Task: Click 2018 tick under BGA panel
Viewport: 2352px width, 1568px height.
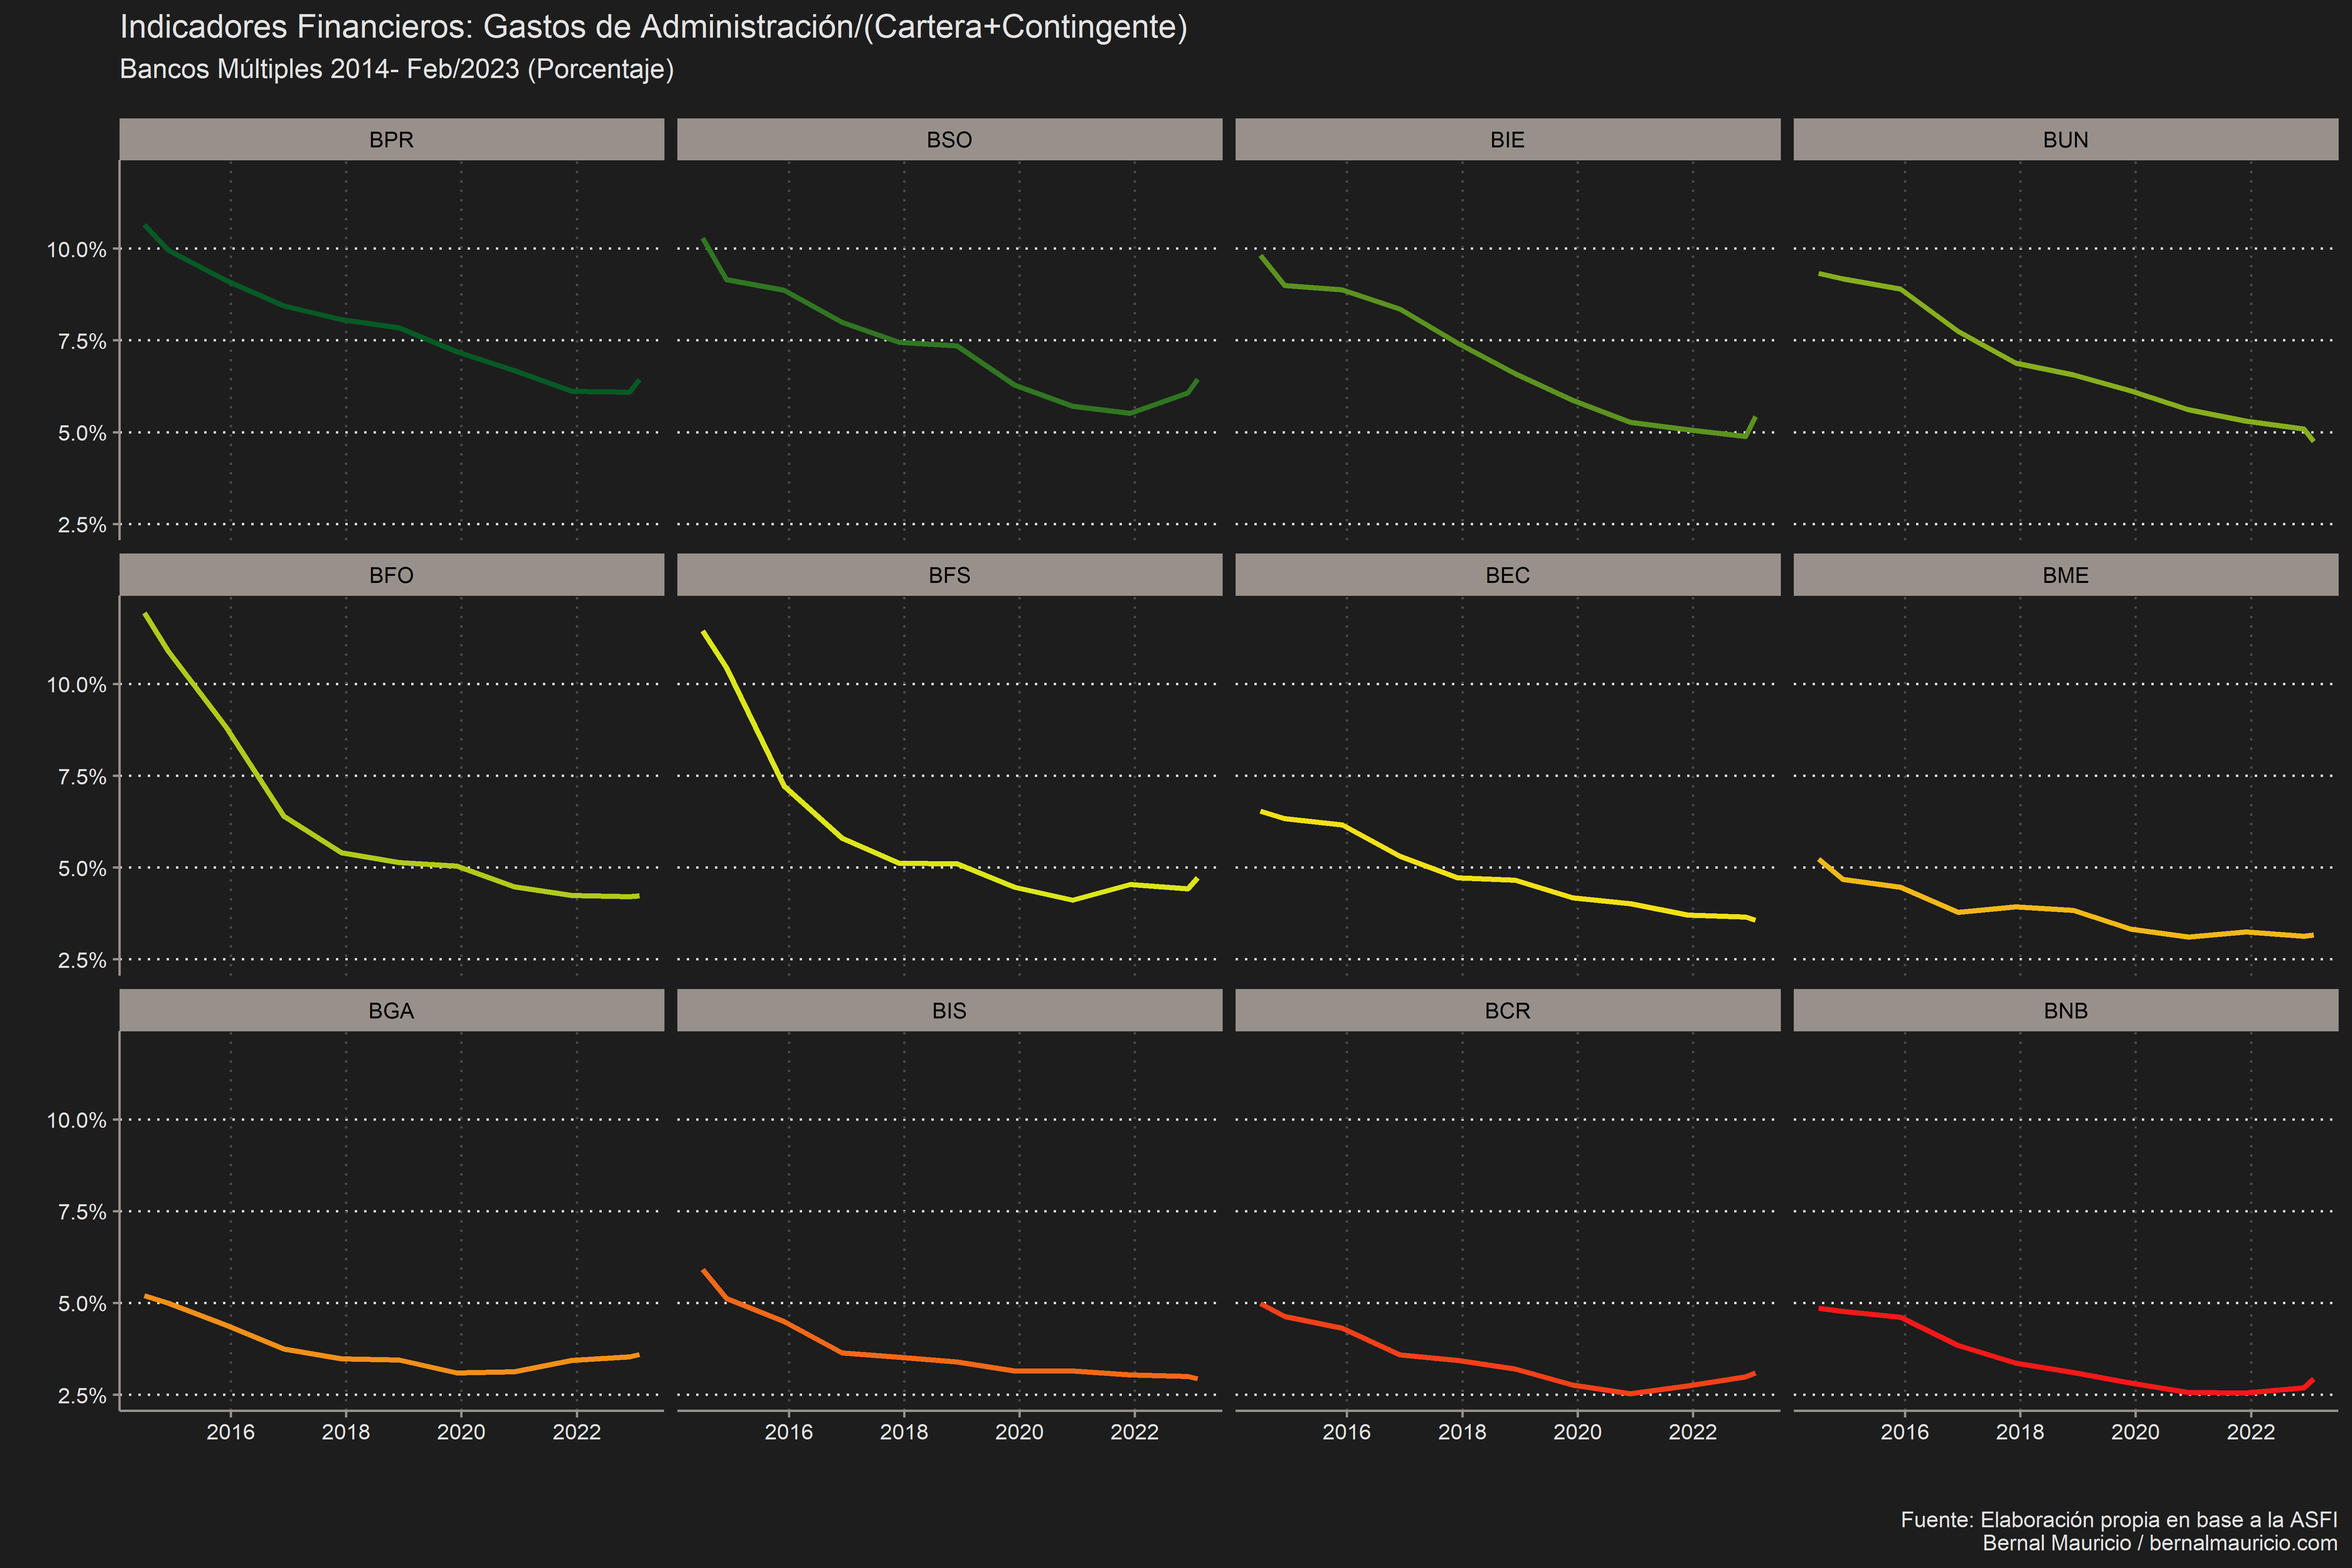Action: (346, 1432)
